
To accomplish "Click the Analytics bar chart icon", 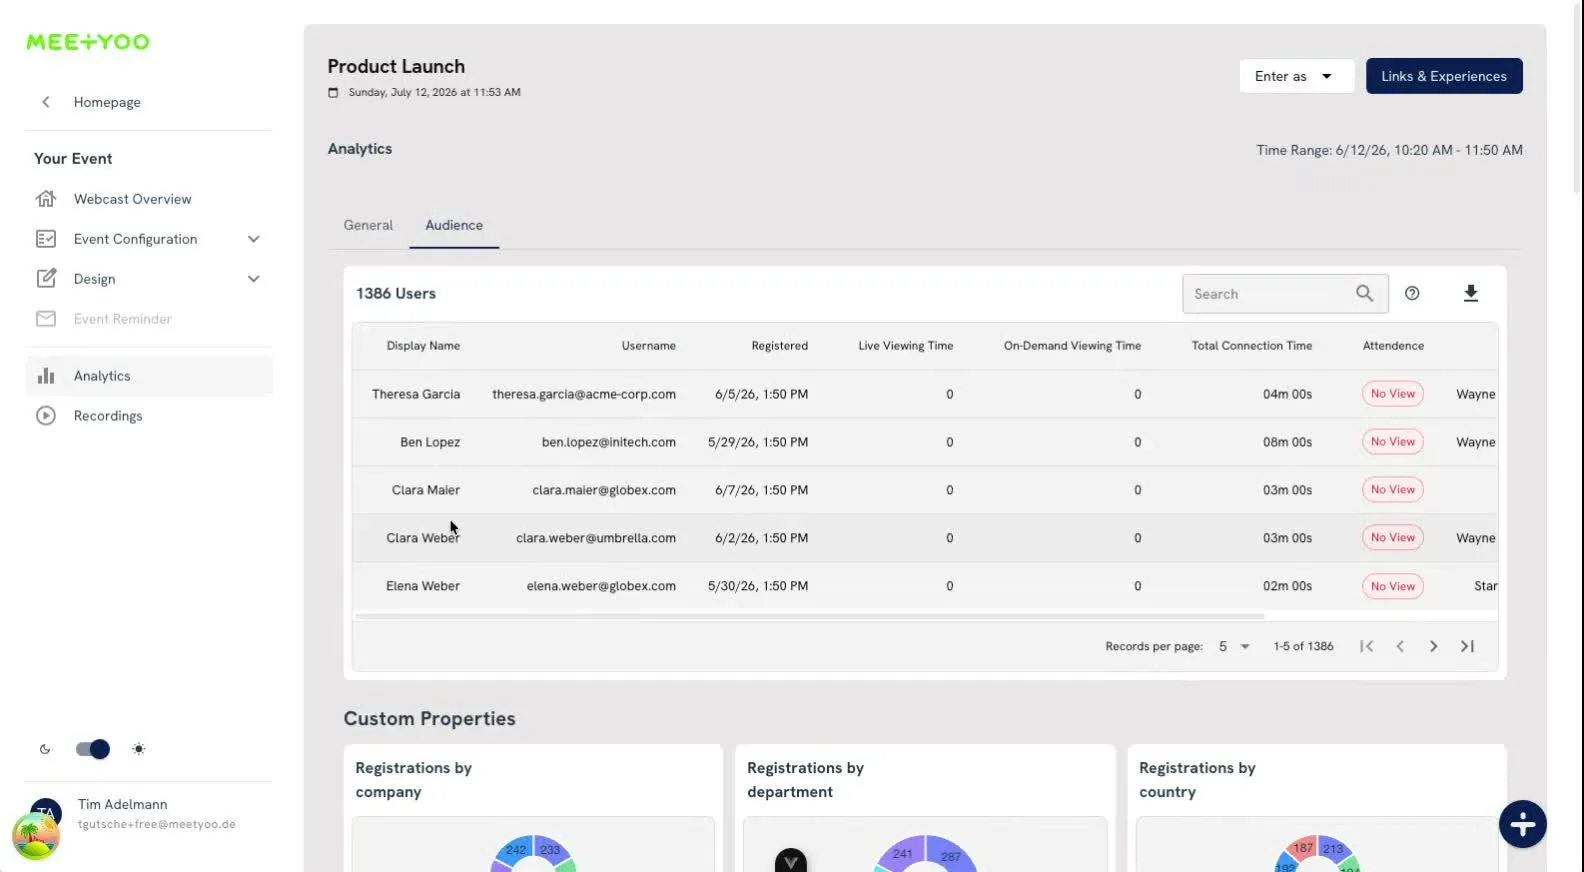I will click(46, 376).
